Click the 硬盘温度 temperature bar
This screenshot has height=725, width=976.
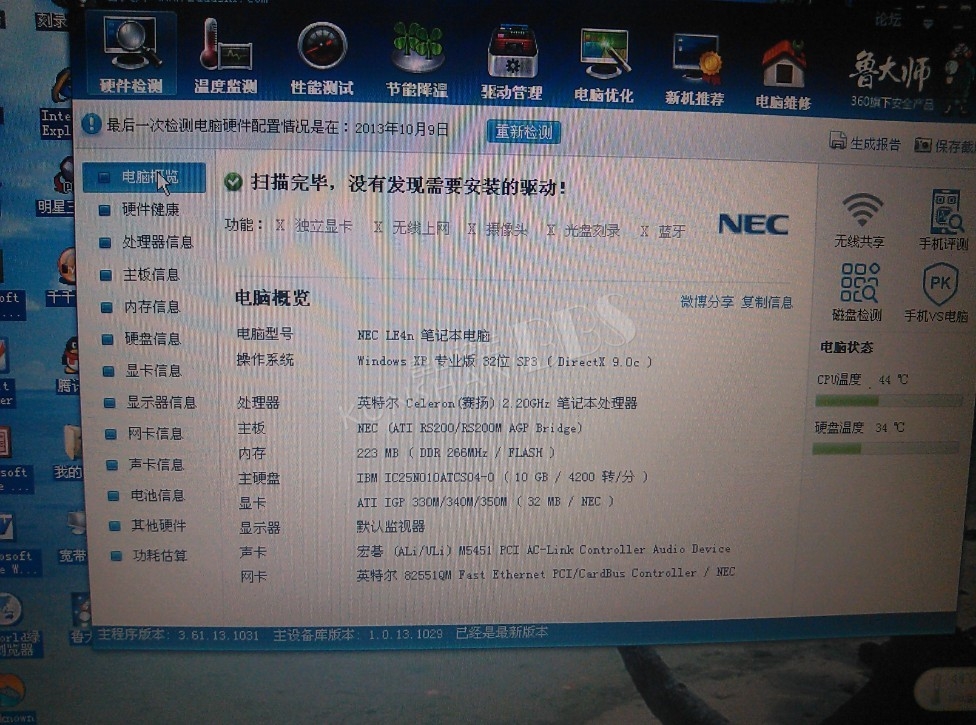click(x=885, y=448)
